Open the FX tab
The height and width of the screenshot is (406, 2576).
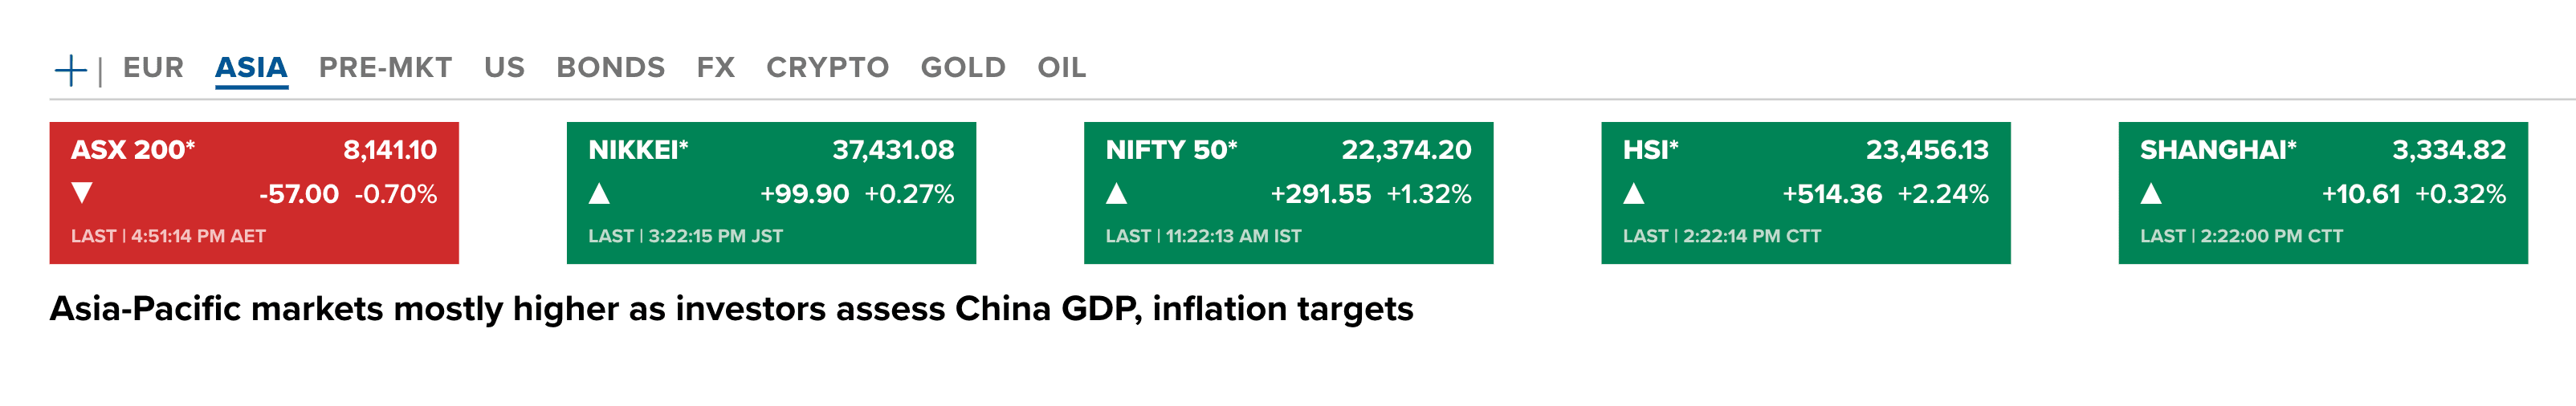click(715, 68)
